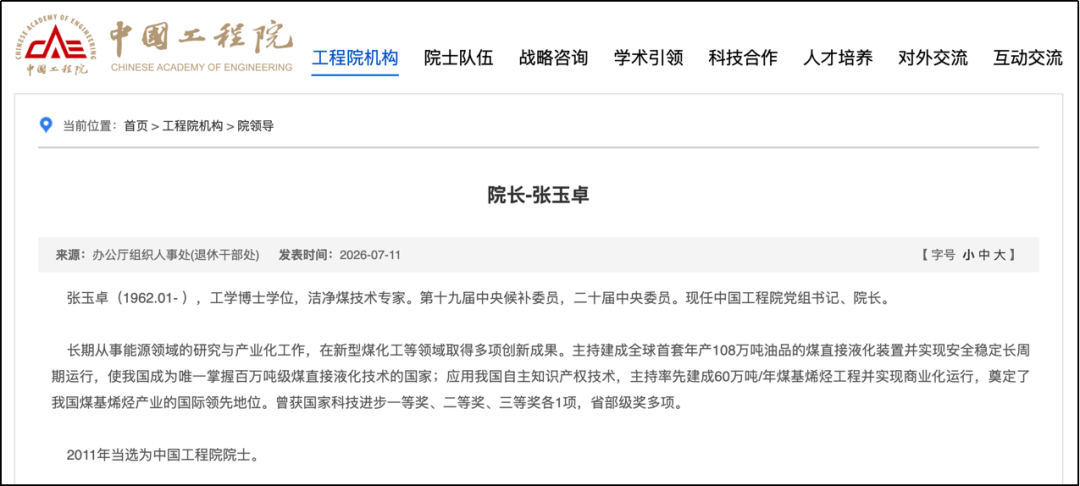Click the 字号 label
Screen dimensions: 1080x486
(943, 255)
